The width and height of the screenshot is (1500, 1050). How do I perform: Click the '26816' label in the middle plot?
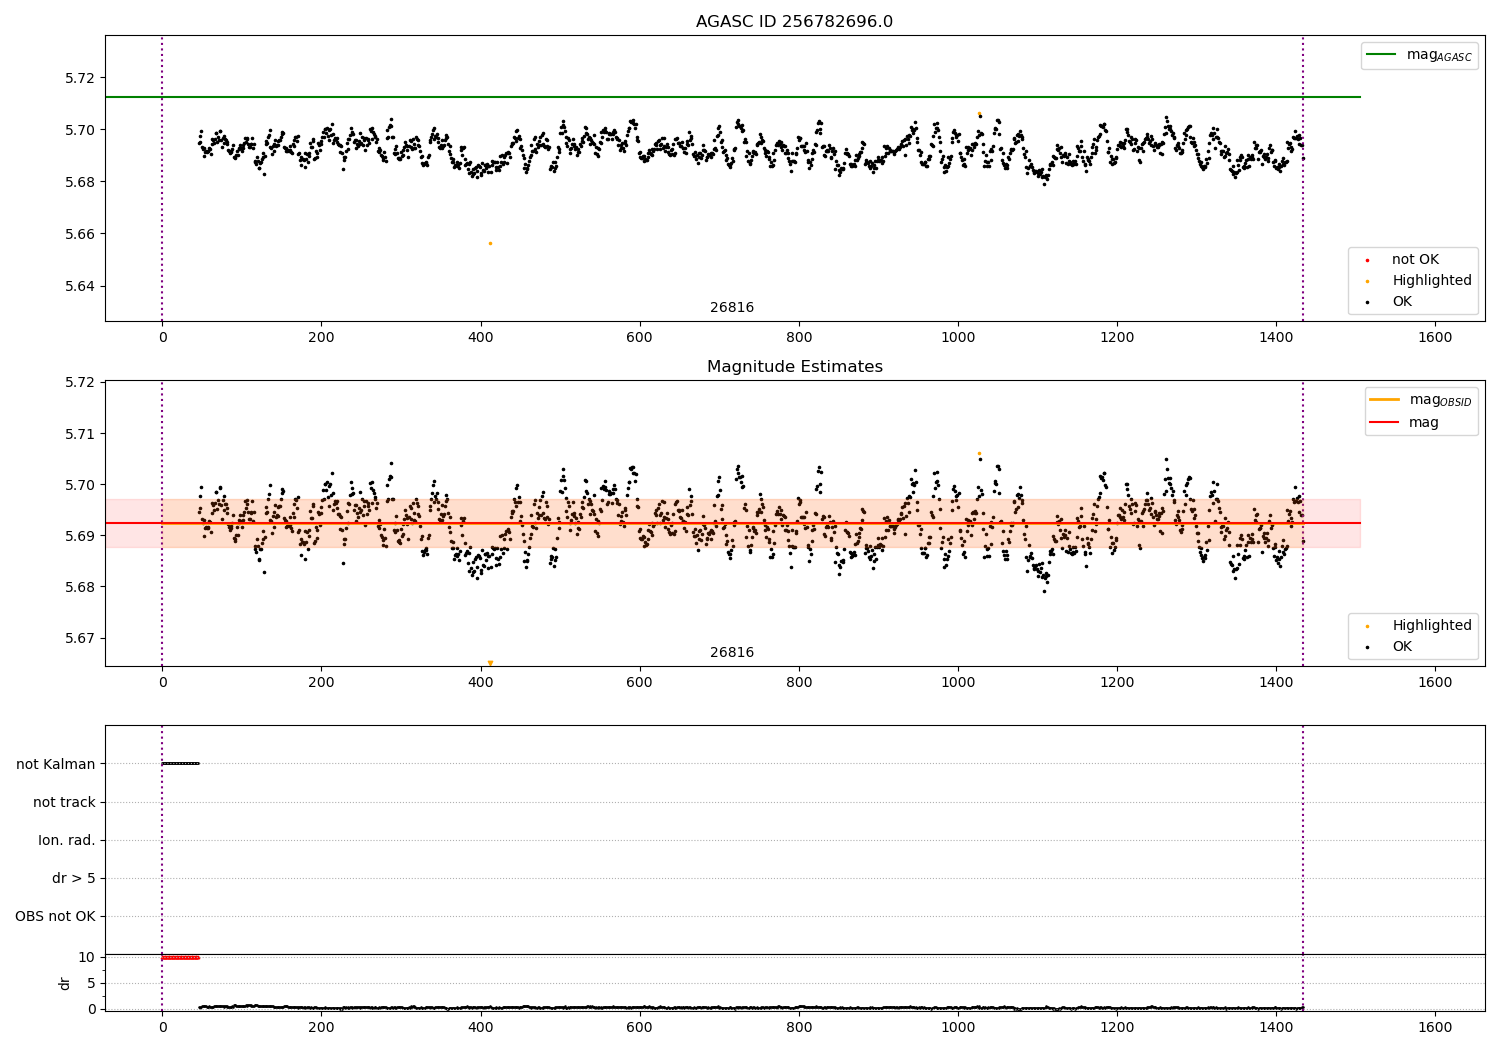tap(732, 652)
